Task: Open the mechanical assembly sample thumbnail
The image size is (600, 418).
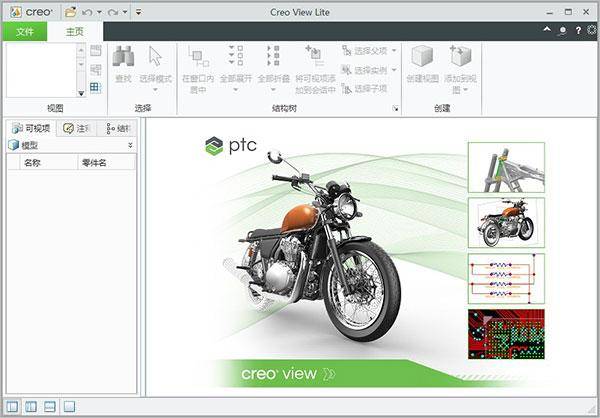Action: point(506,167)
